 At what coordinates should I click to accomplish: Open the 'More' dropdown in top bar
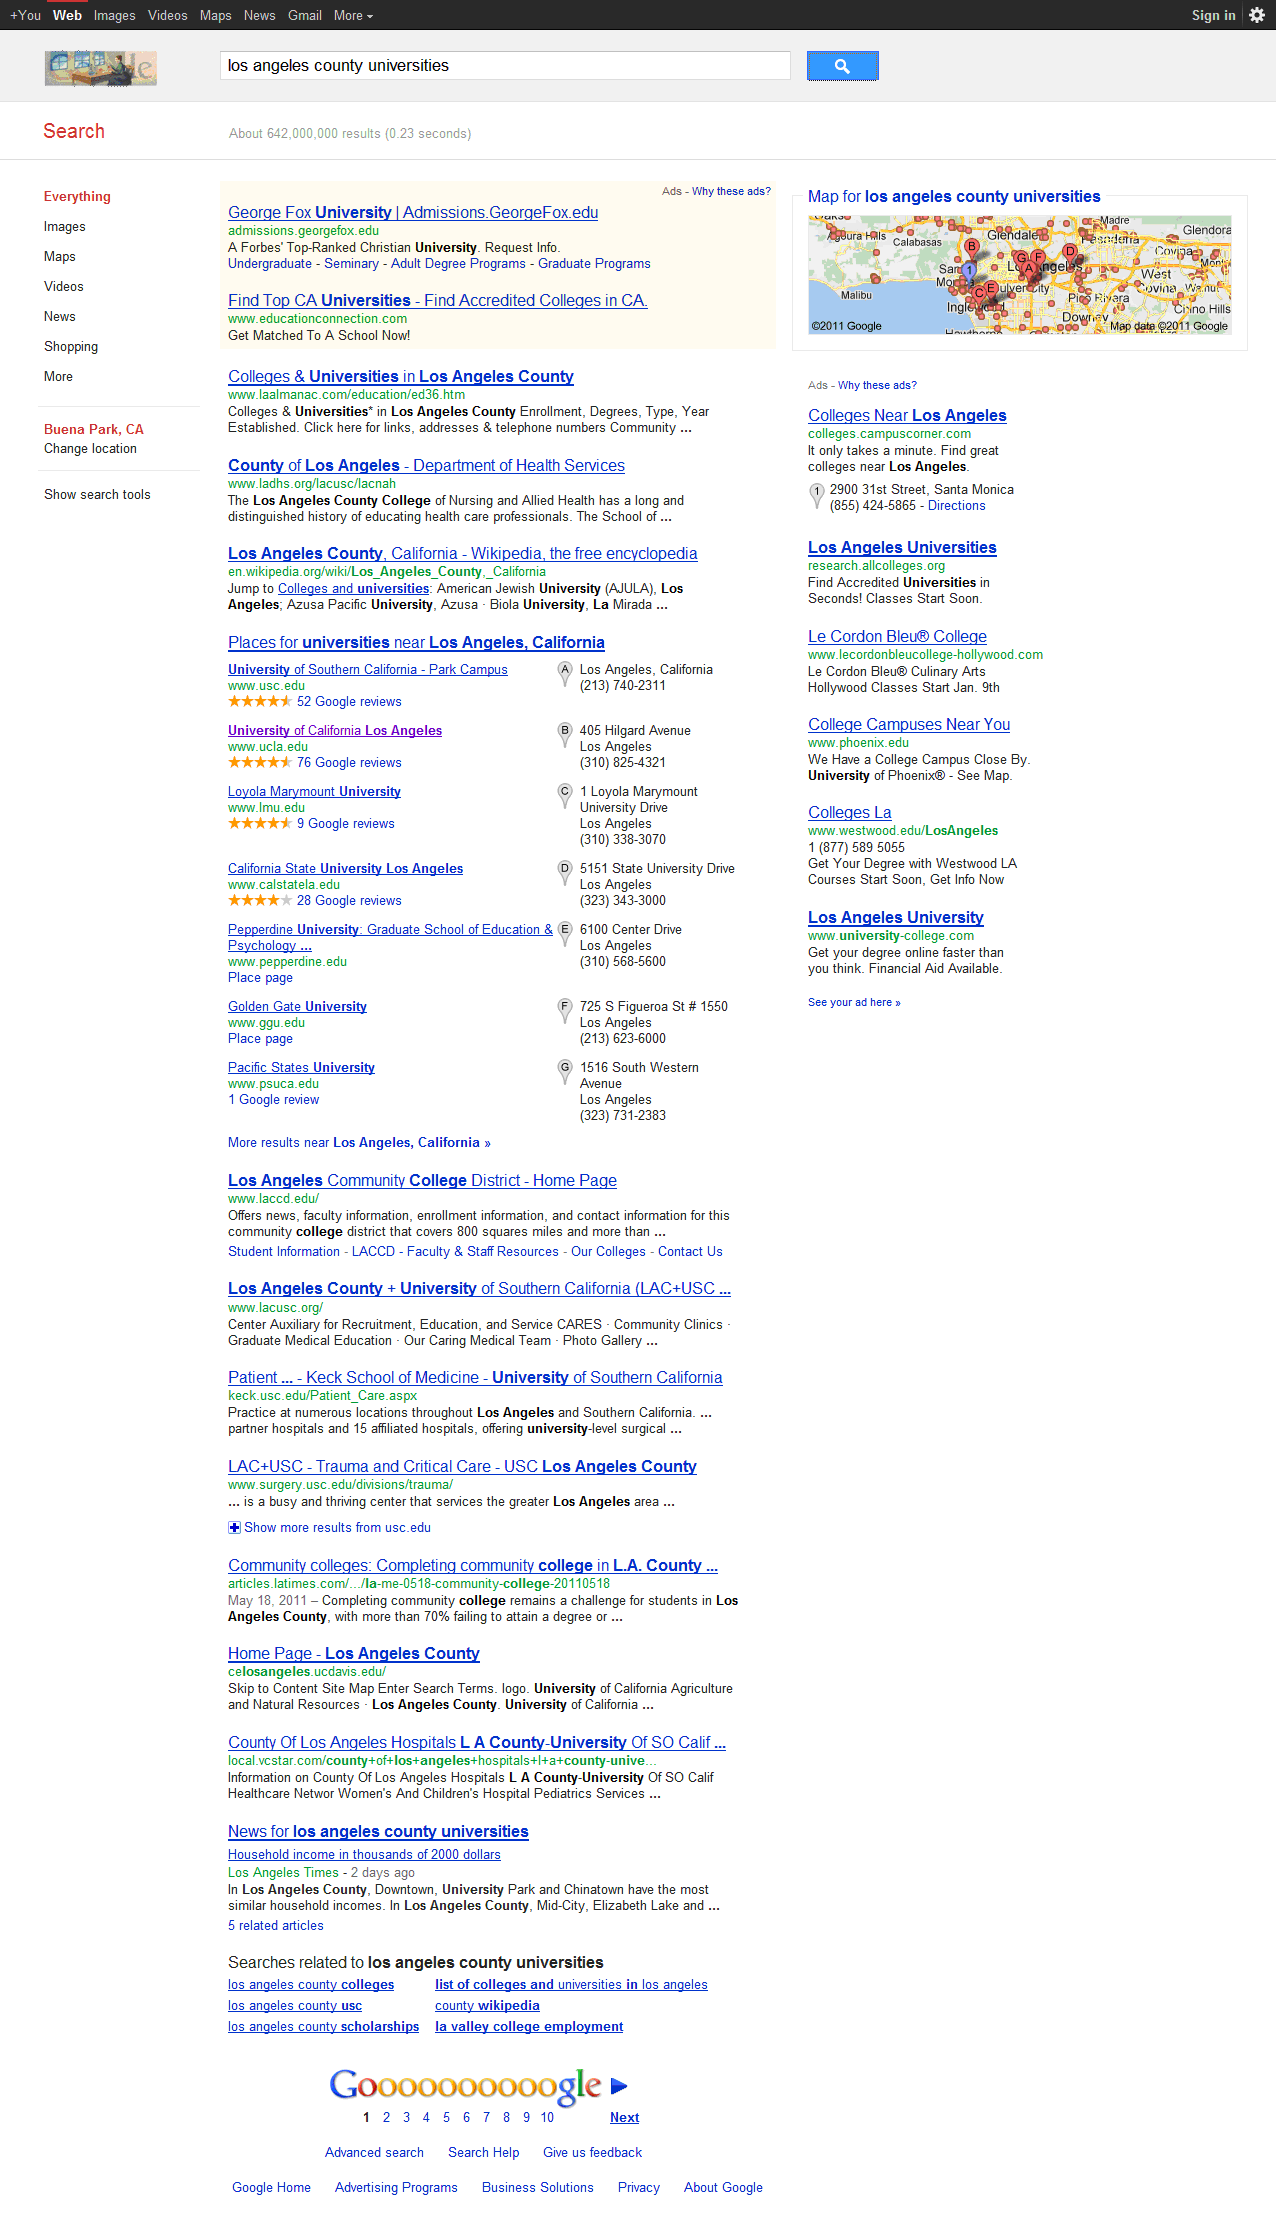[353, 15]
